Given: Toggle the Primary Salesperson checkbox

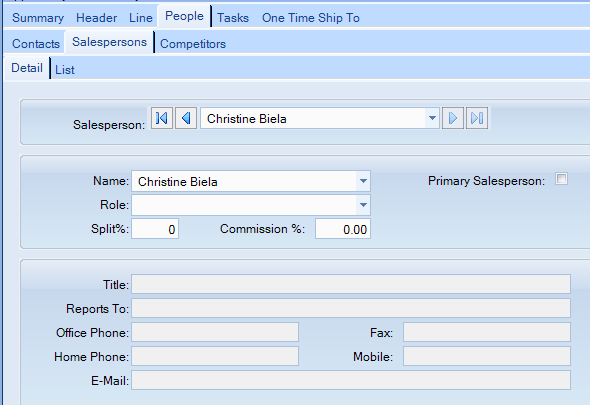Looking at the screenshot, I should click(x=561, y=178).
